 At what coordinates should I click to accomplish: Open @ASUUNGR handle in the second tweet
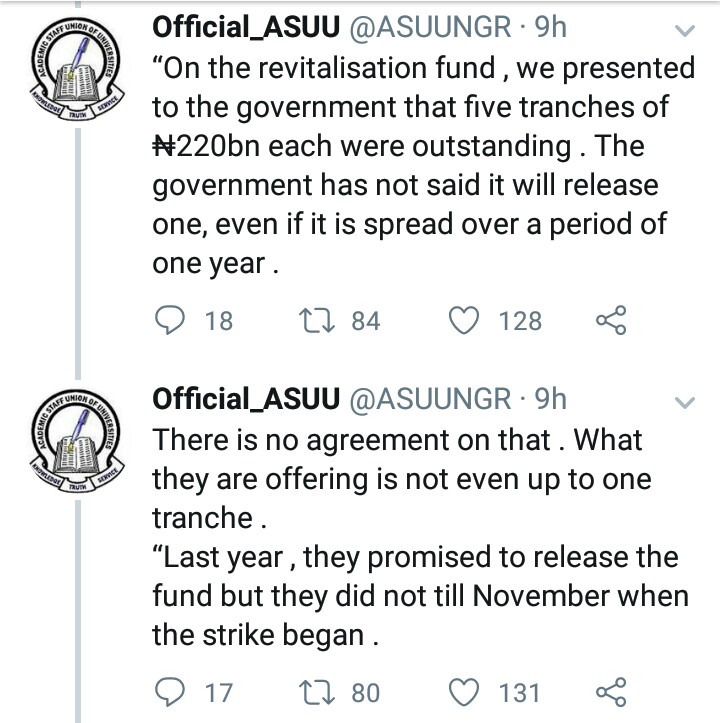430,399
